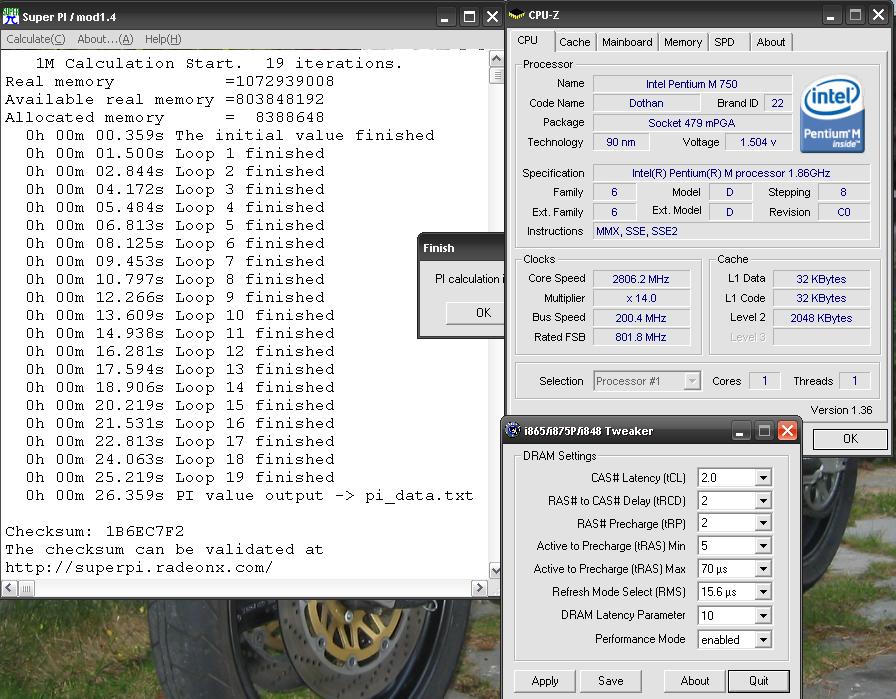Click the PI value output pi_data.txt line

click(x=250, y=496)
